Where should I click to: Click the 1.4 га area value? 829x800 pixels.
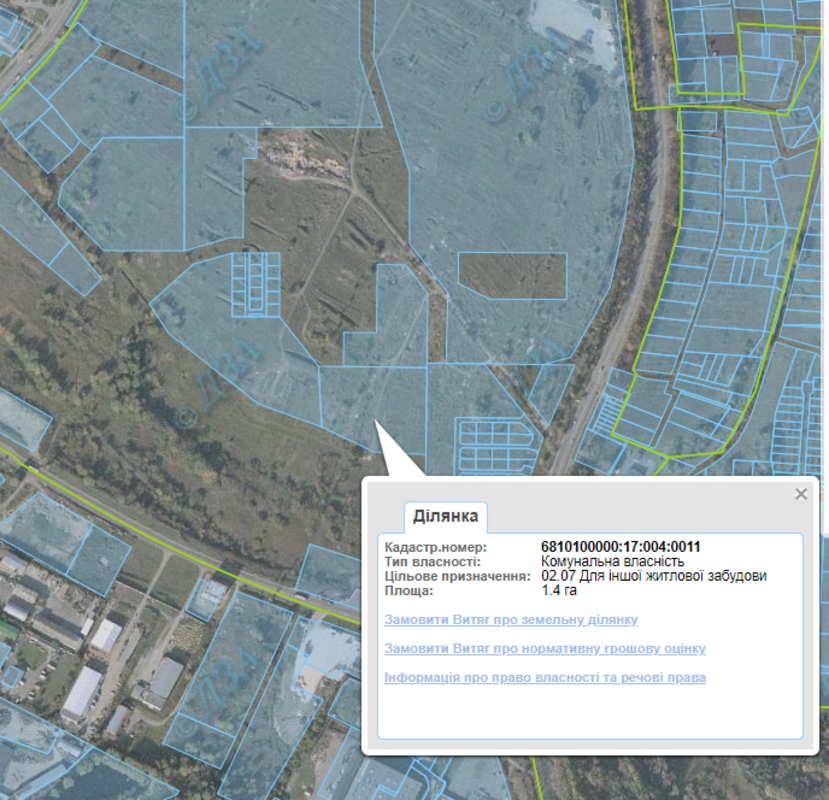[558, 590]
